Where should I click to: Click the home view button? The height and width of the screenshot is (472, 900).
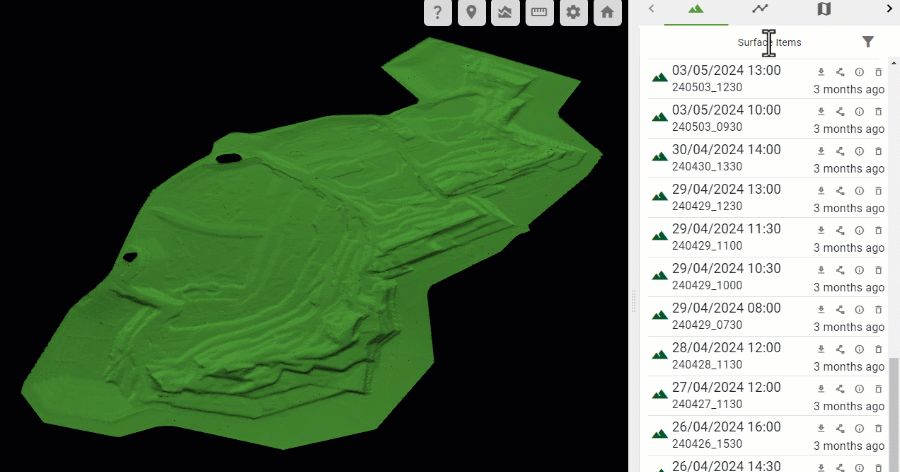tap(607, 12)
